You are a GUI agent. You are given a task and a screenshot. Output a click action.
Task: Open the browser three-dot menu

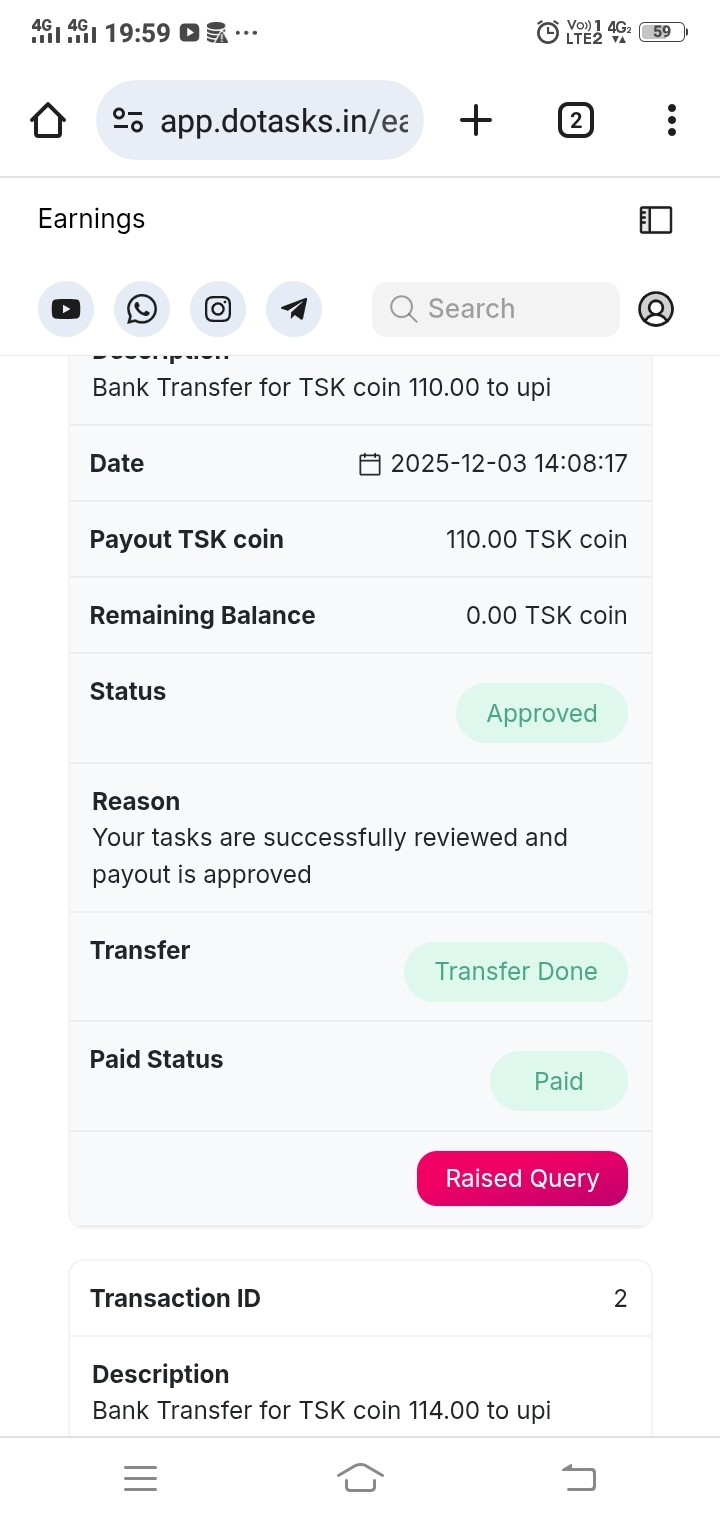[671, 121]
